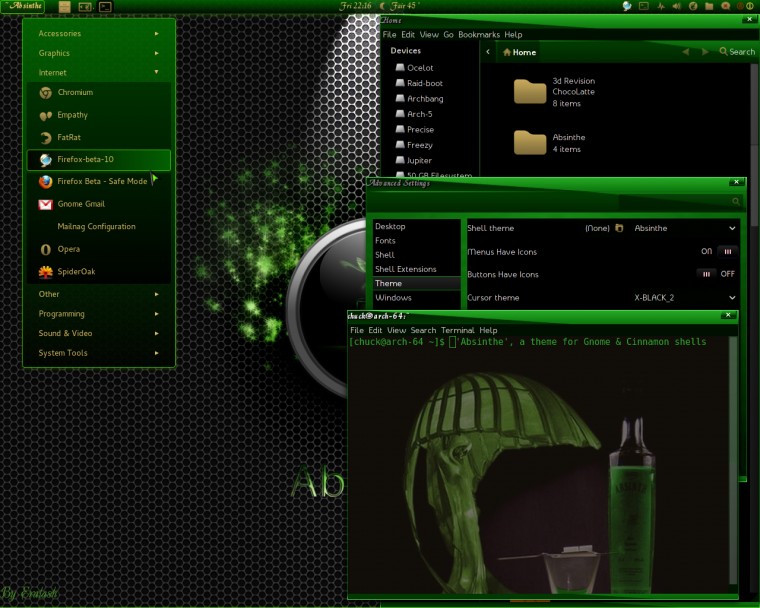The width and height of the screenshot is (760, 608).
Task: Go forward using file manager forward arrow
Action: (x=705, y=52)
